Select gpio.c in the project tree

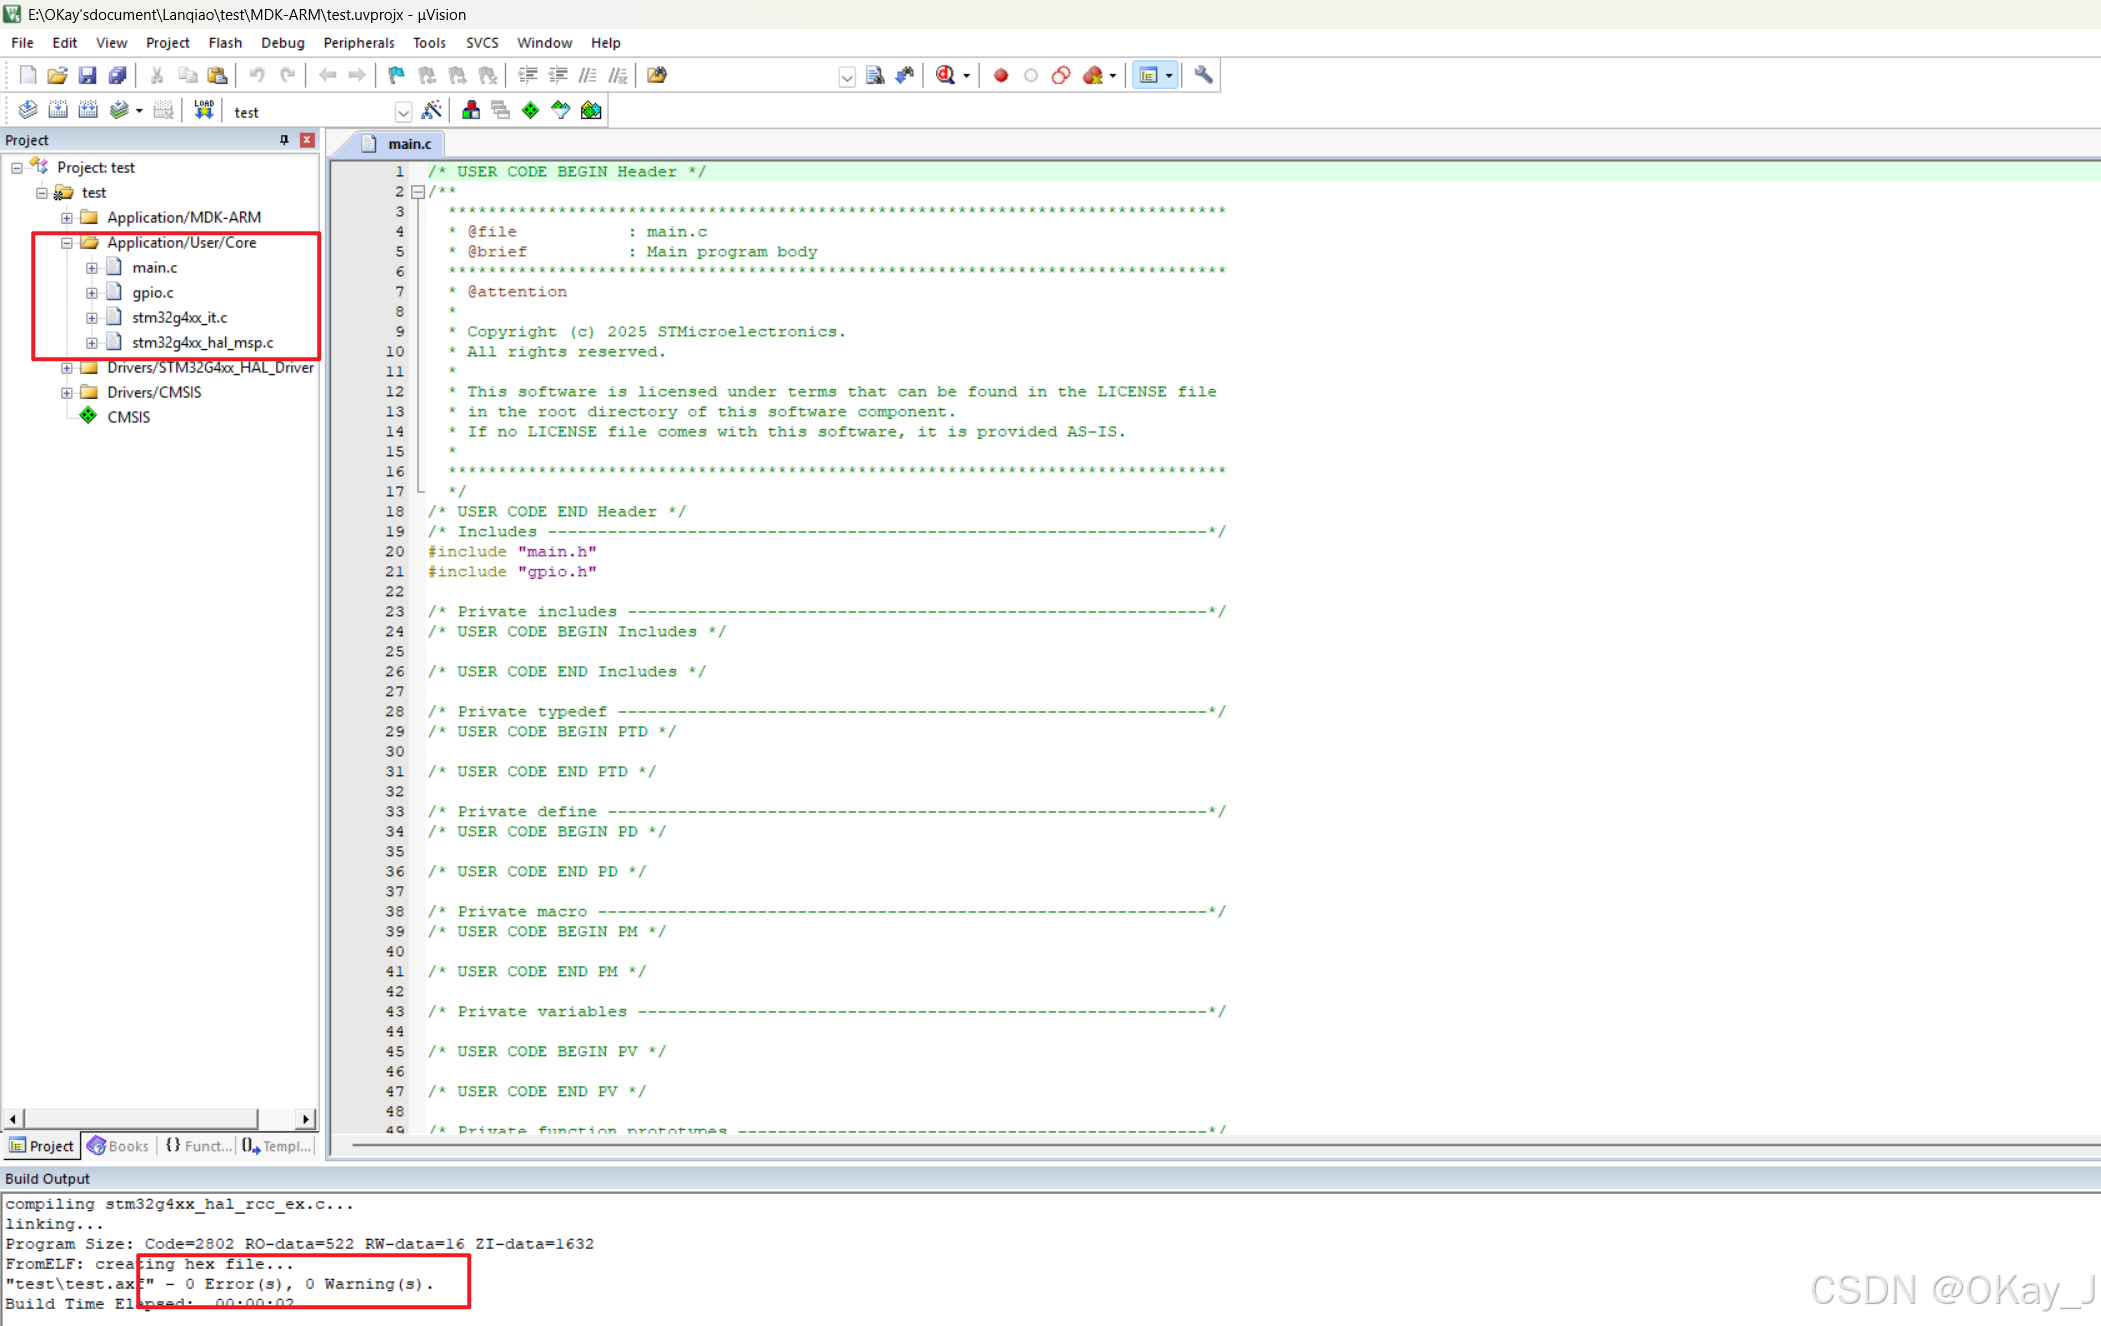[x=153, y=293]
